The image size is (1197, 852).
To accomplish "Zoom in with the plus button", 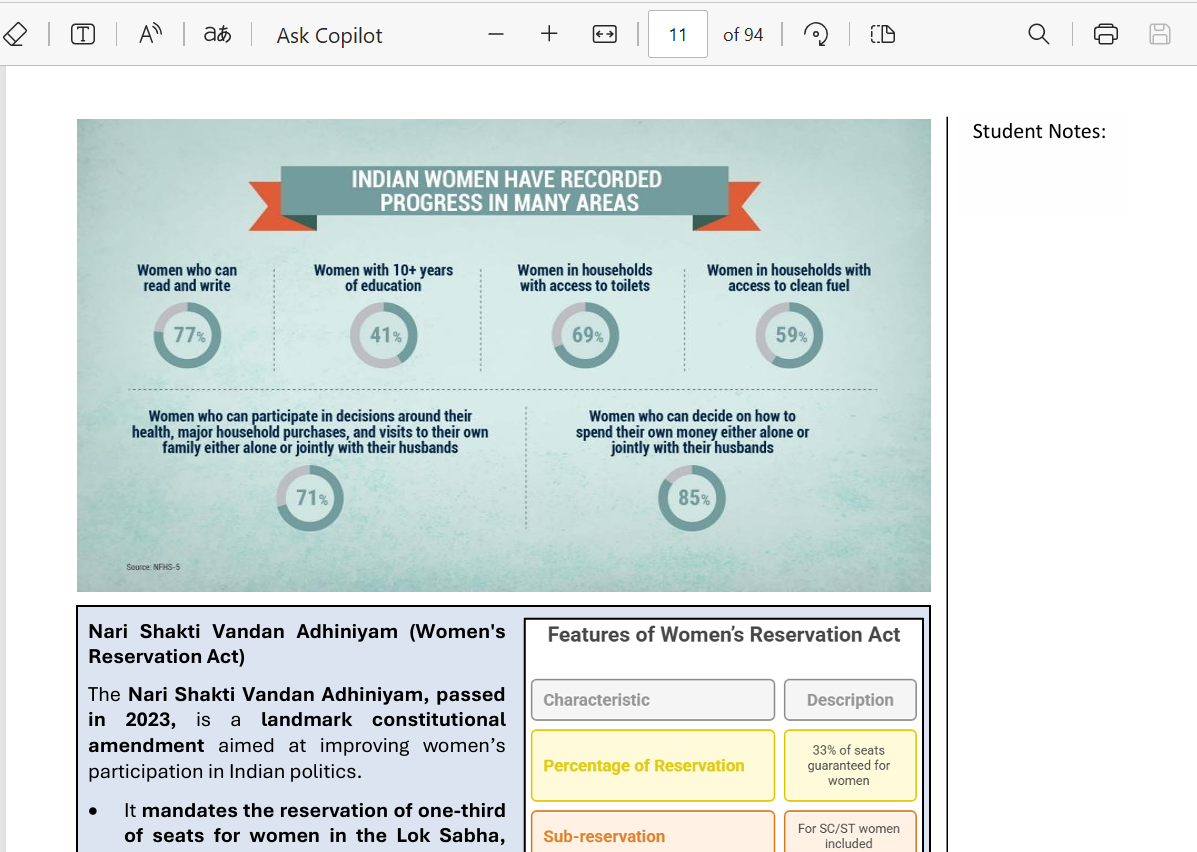I will pos(549,35).
